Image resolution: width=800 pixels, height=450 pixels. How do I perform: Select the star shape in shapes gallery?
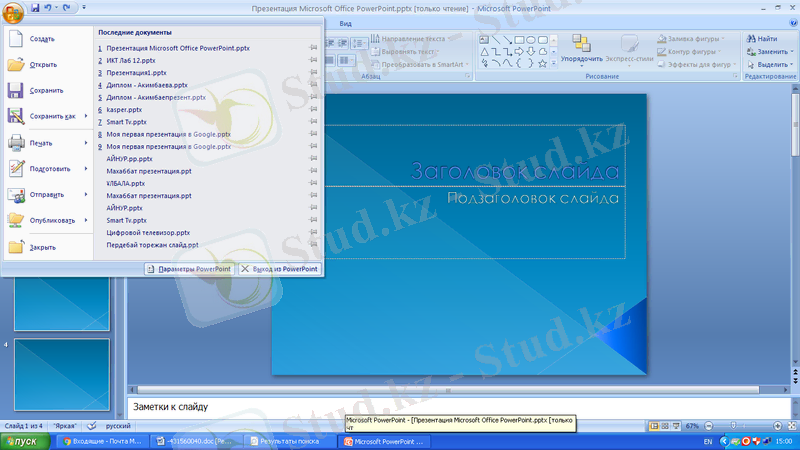point(541,63)
